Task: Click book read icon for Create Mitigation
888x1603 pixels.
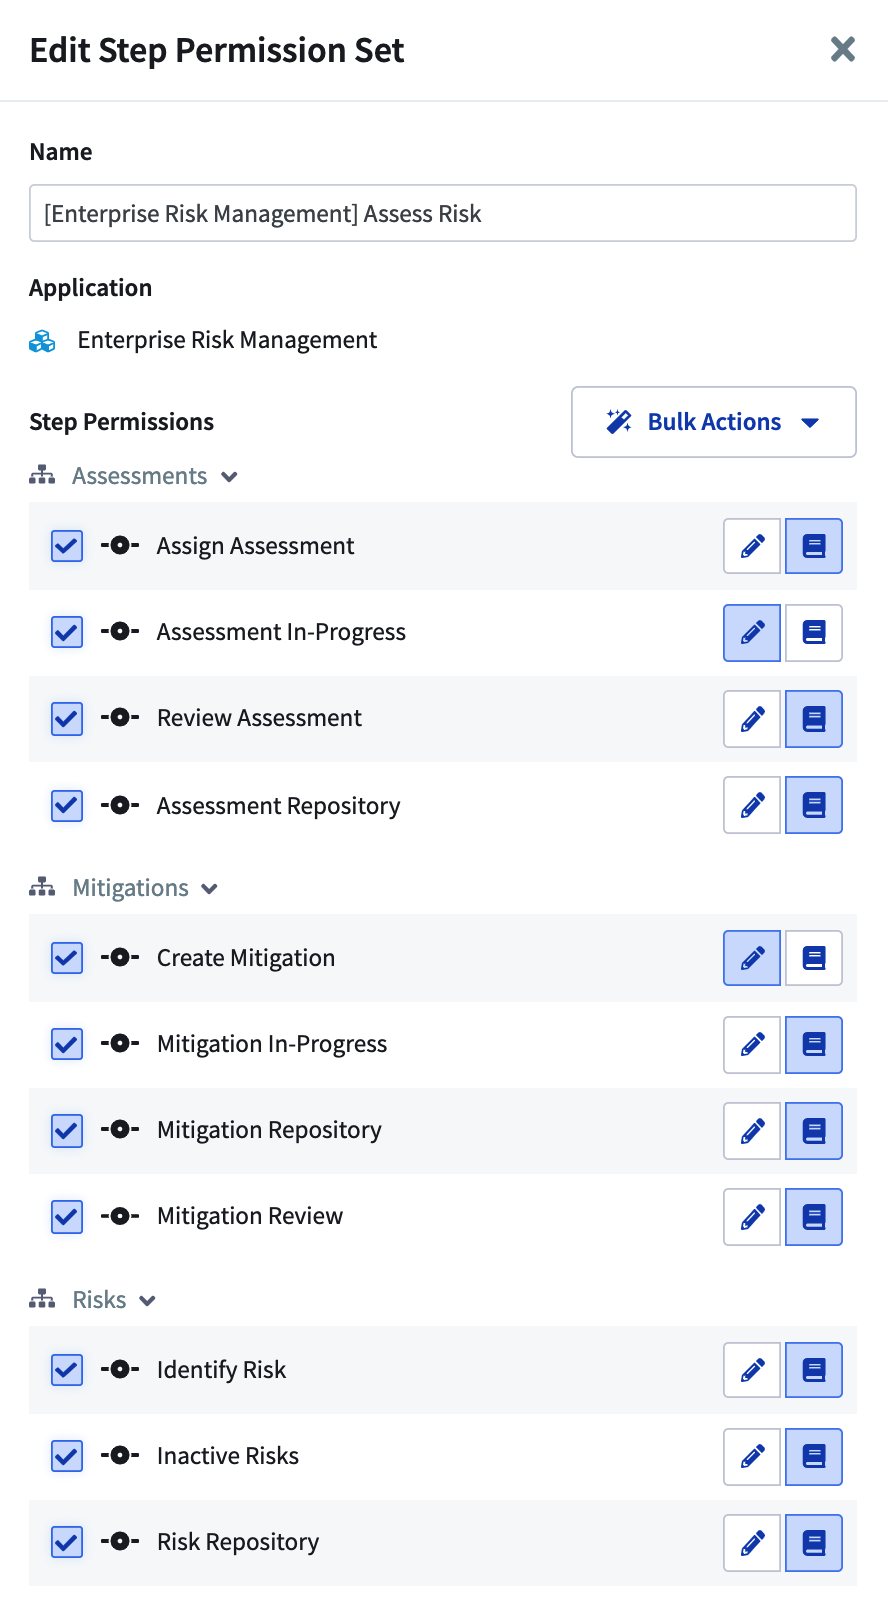Action: [x=814, y=958]
